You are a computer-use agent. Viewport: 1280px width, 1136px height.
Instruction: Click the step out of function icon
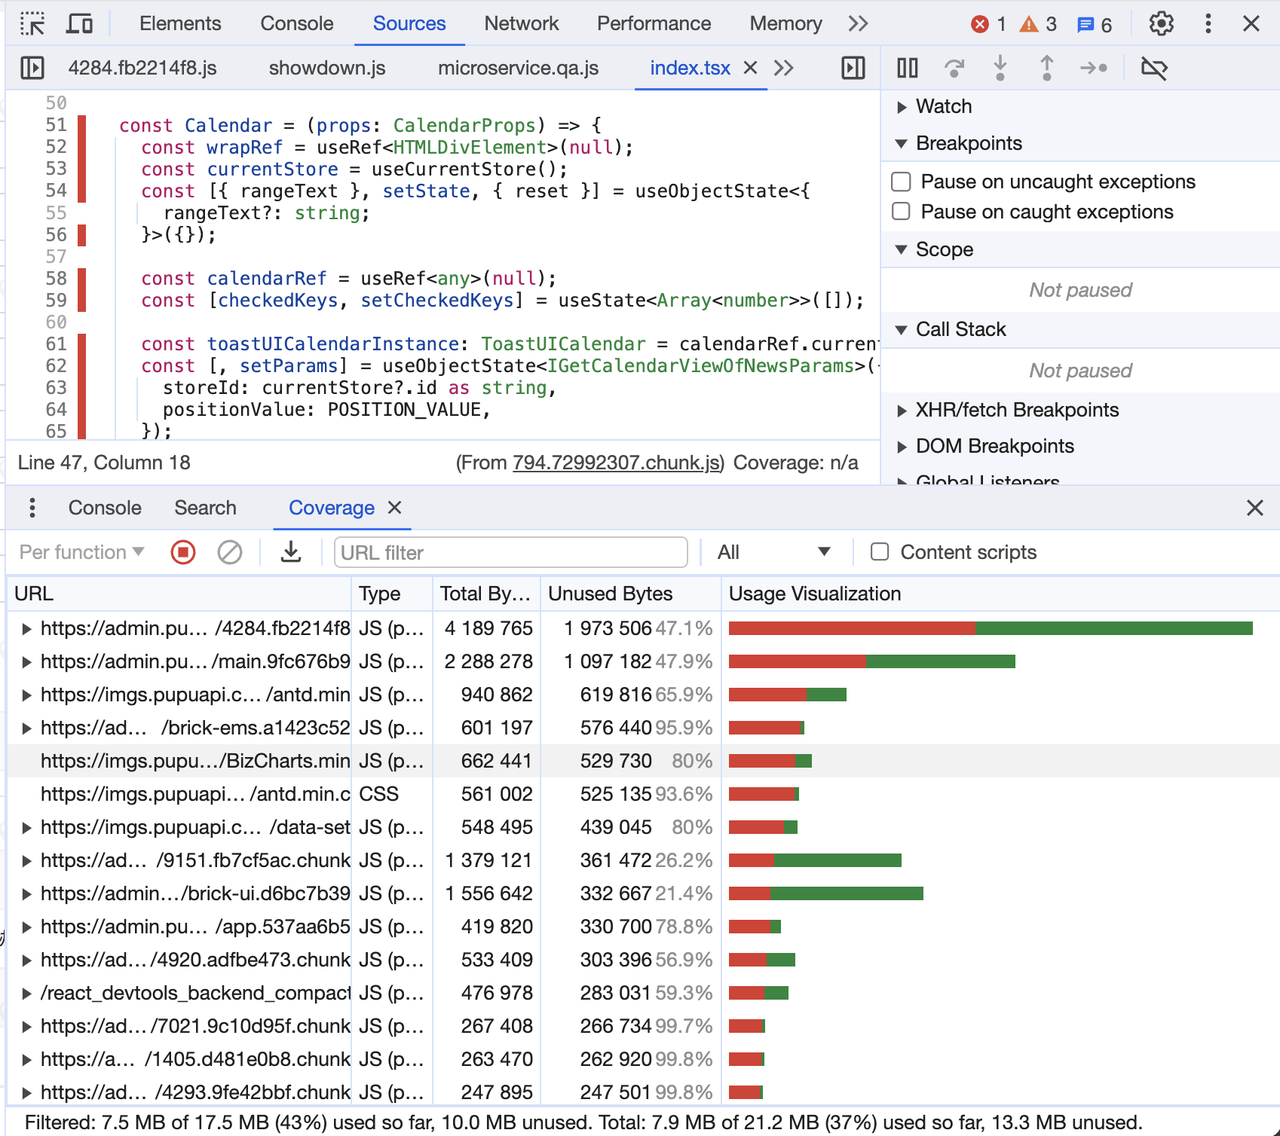[1047, 68]
